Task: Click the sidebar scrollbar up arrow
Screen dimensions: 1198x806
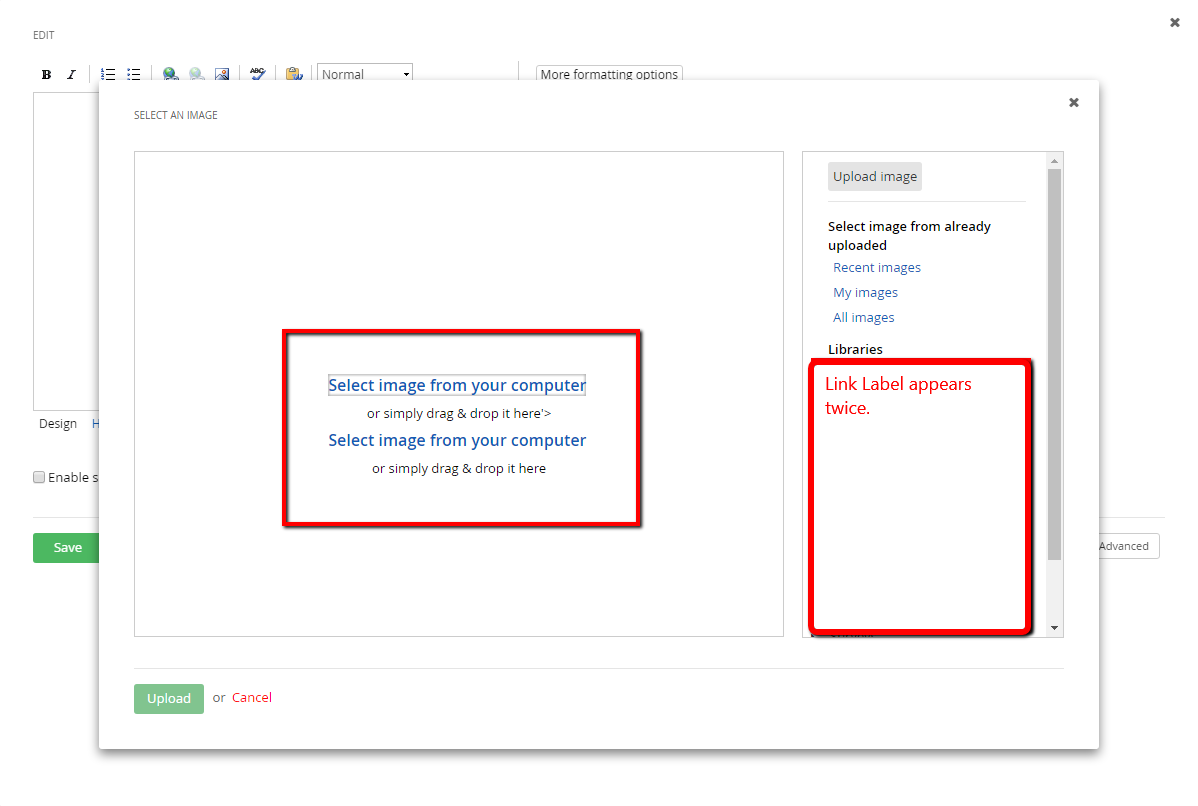Action: pyautogui.click(x=1054, y=161)
